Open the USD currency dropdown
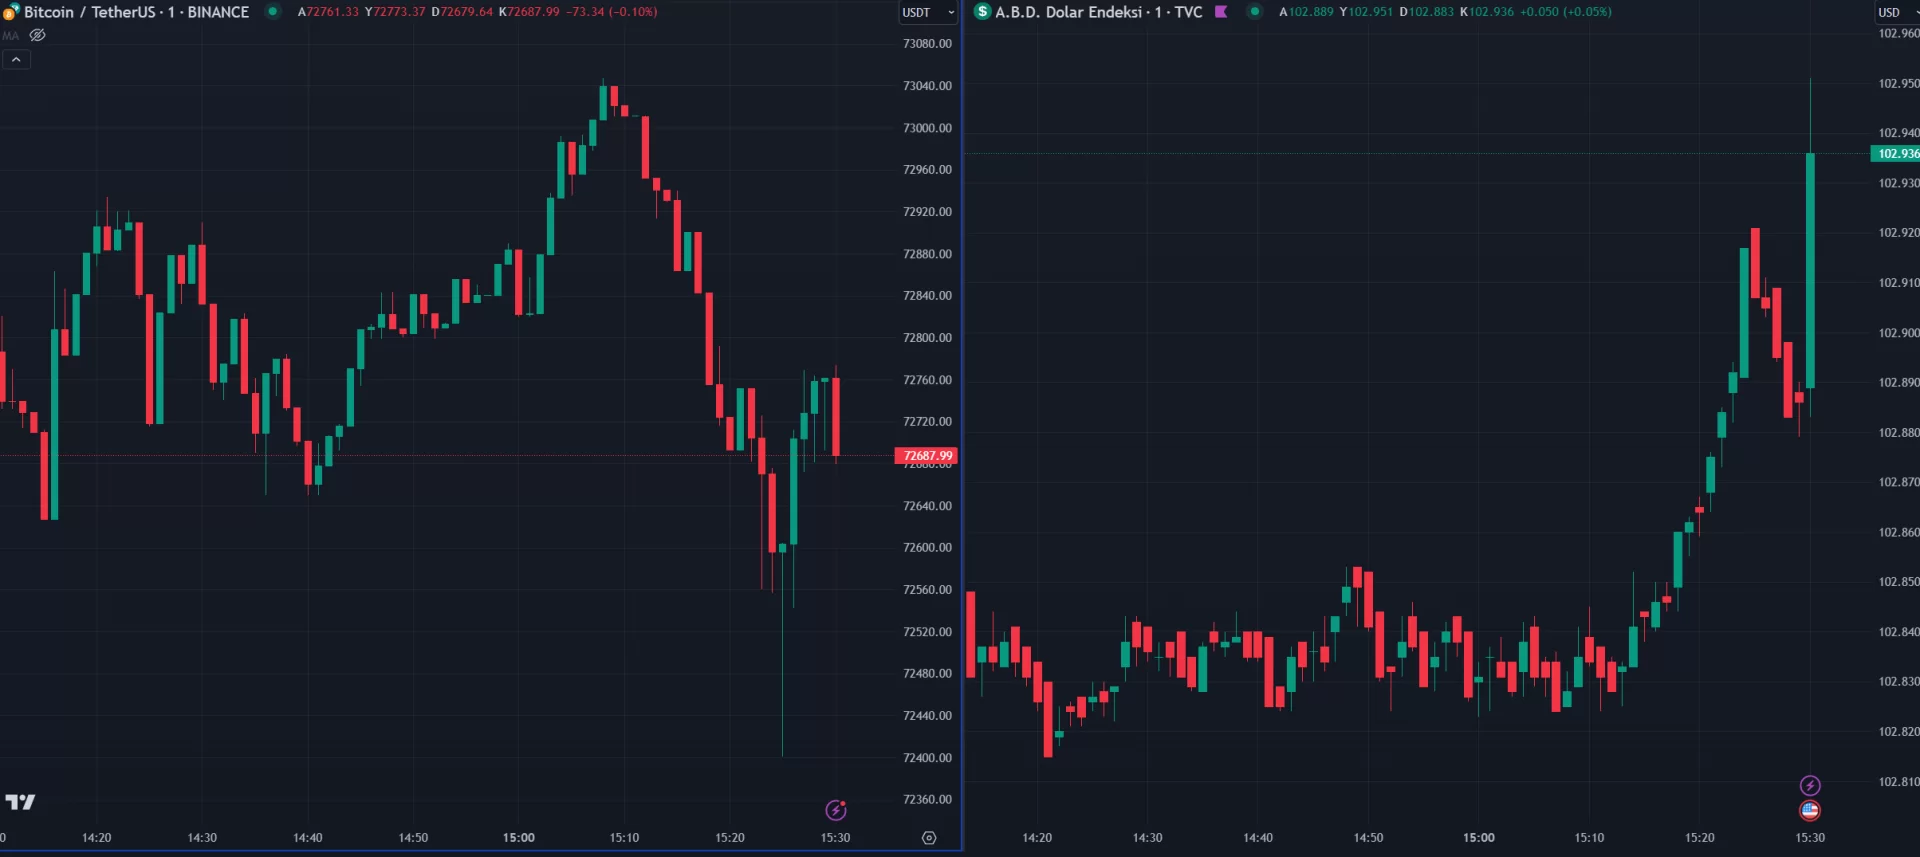The width and height of the screenshot is (1920, 857). pos(1897,13)
